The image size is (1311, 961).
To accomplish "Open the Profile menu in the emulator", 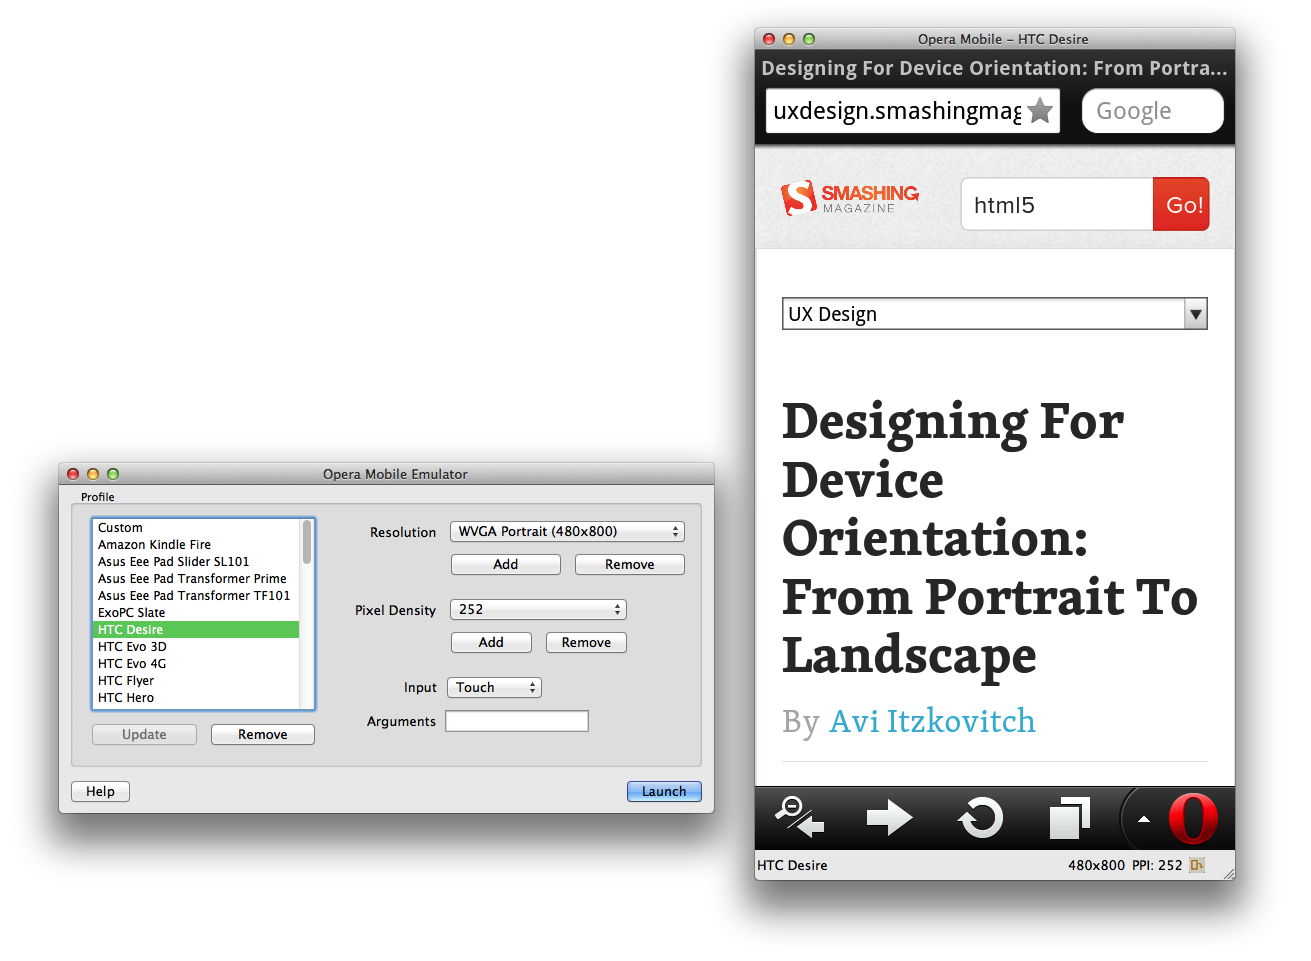I will [x=97, y=496].
